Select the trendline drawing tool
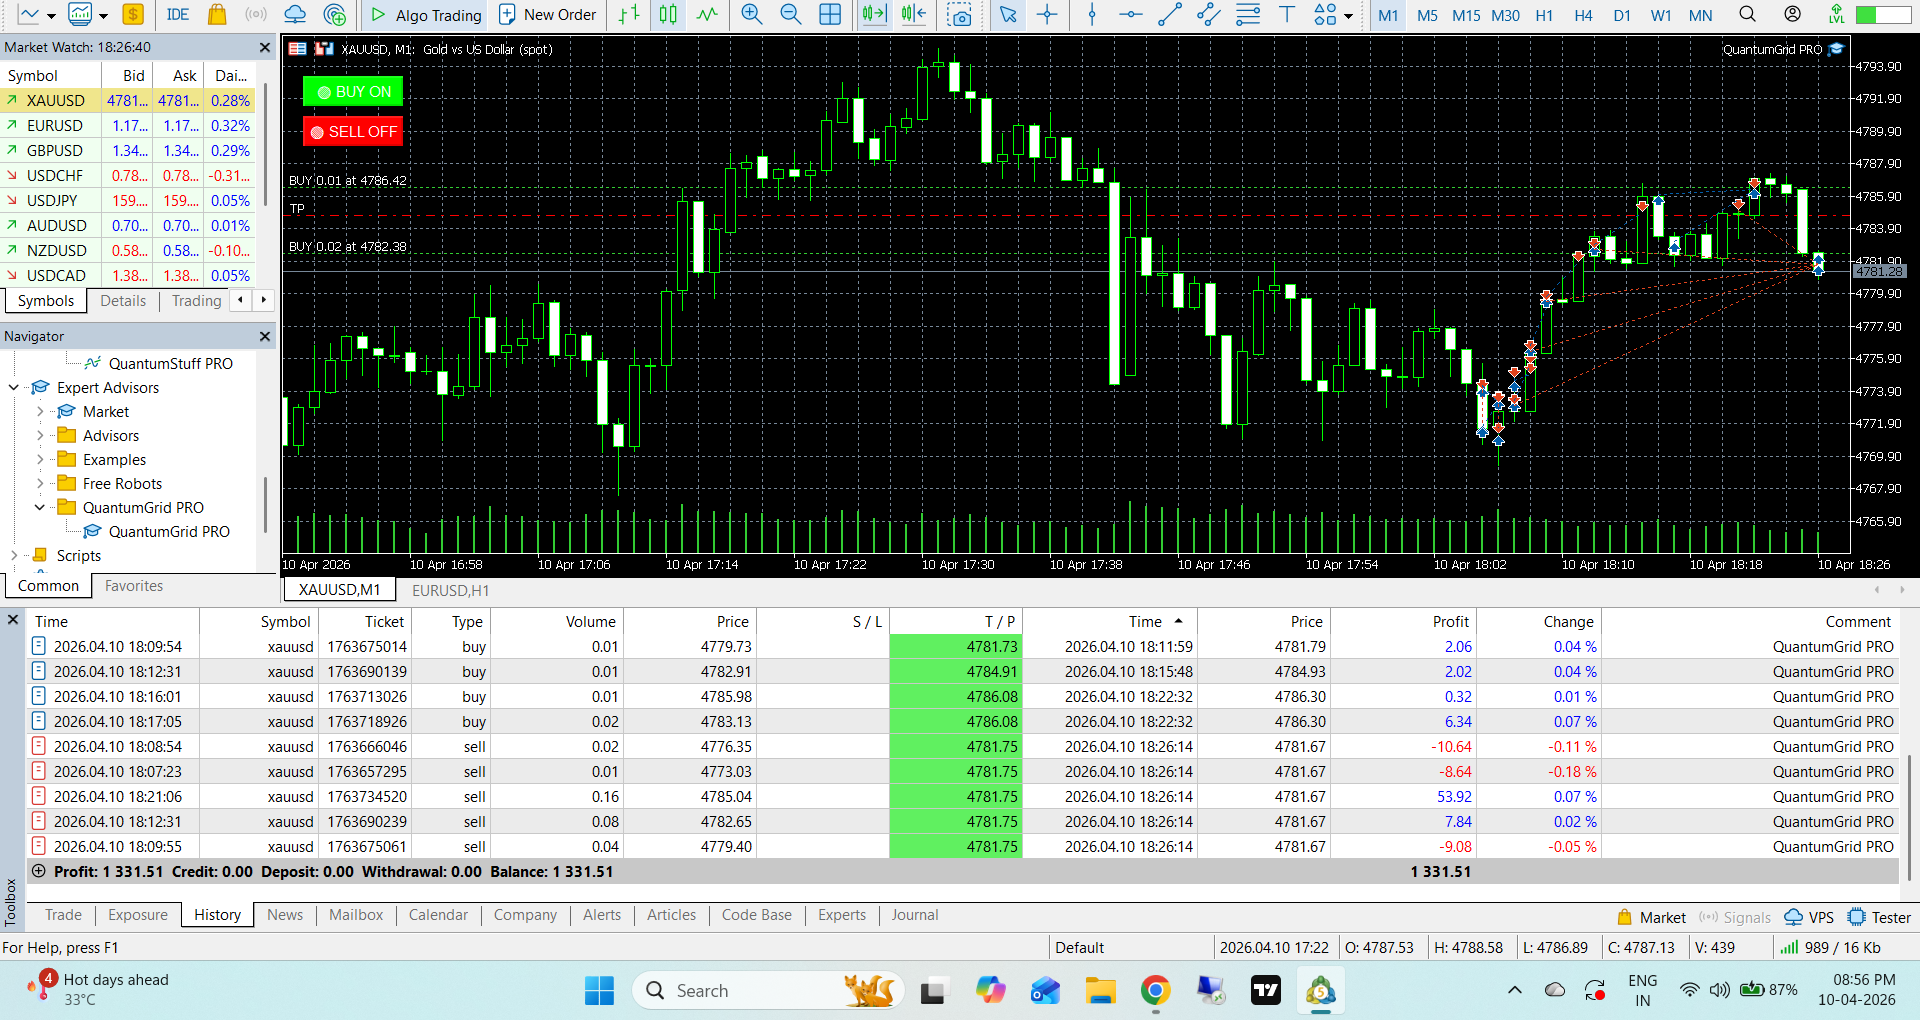 pos(1170,14)
